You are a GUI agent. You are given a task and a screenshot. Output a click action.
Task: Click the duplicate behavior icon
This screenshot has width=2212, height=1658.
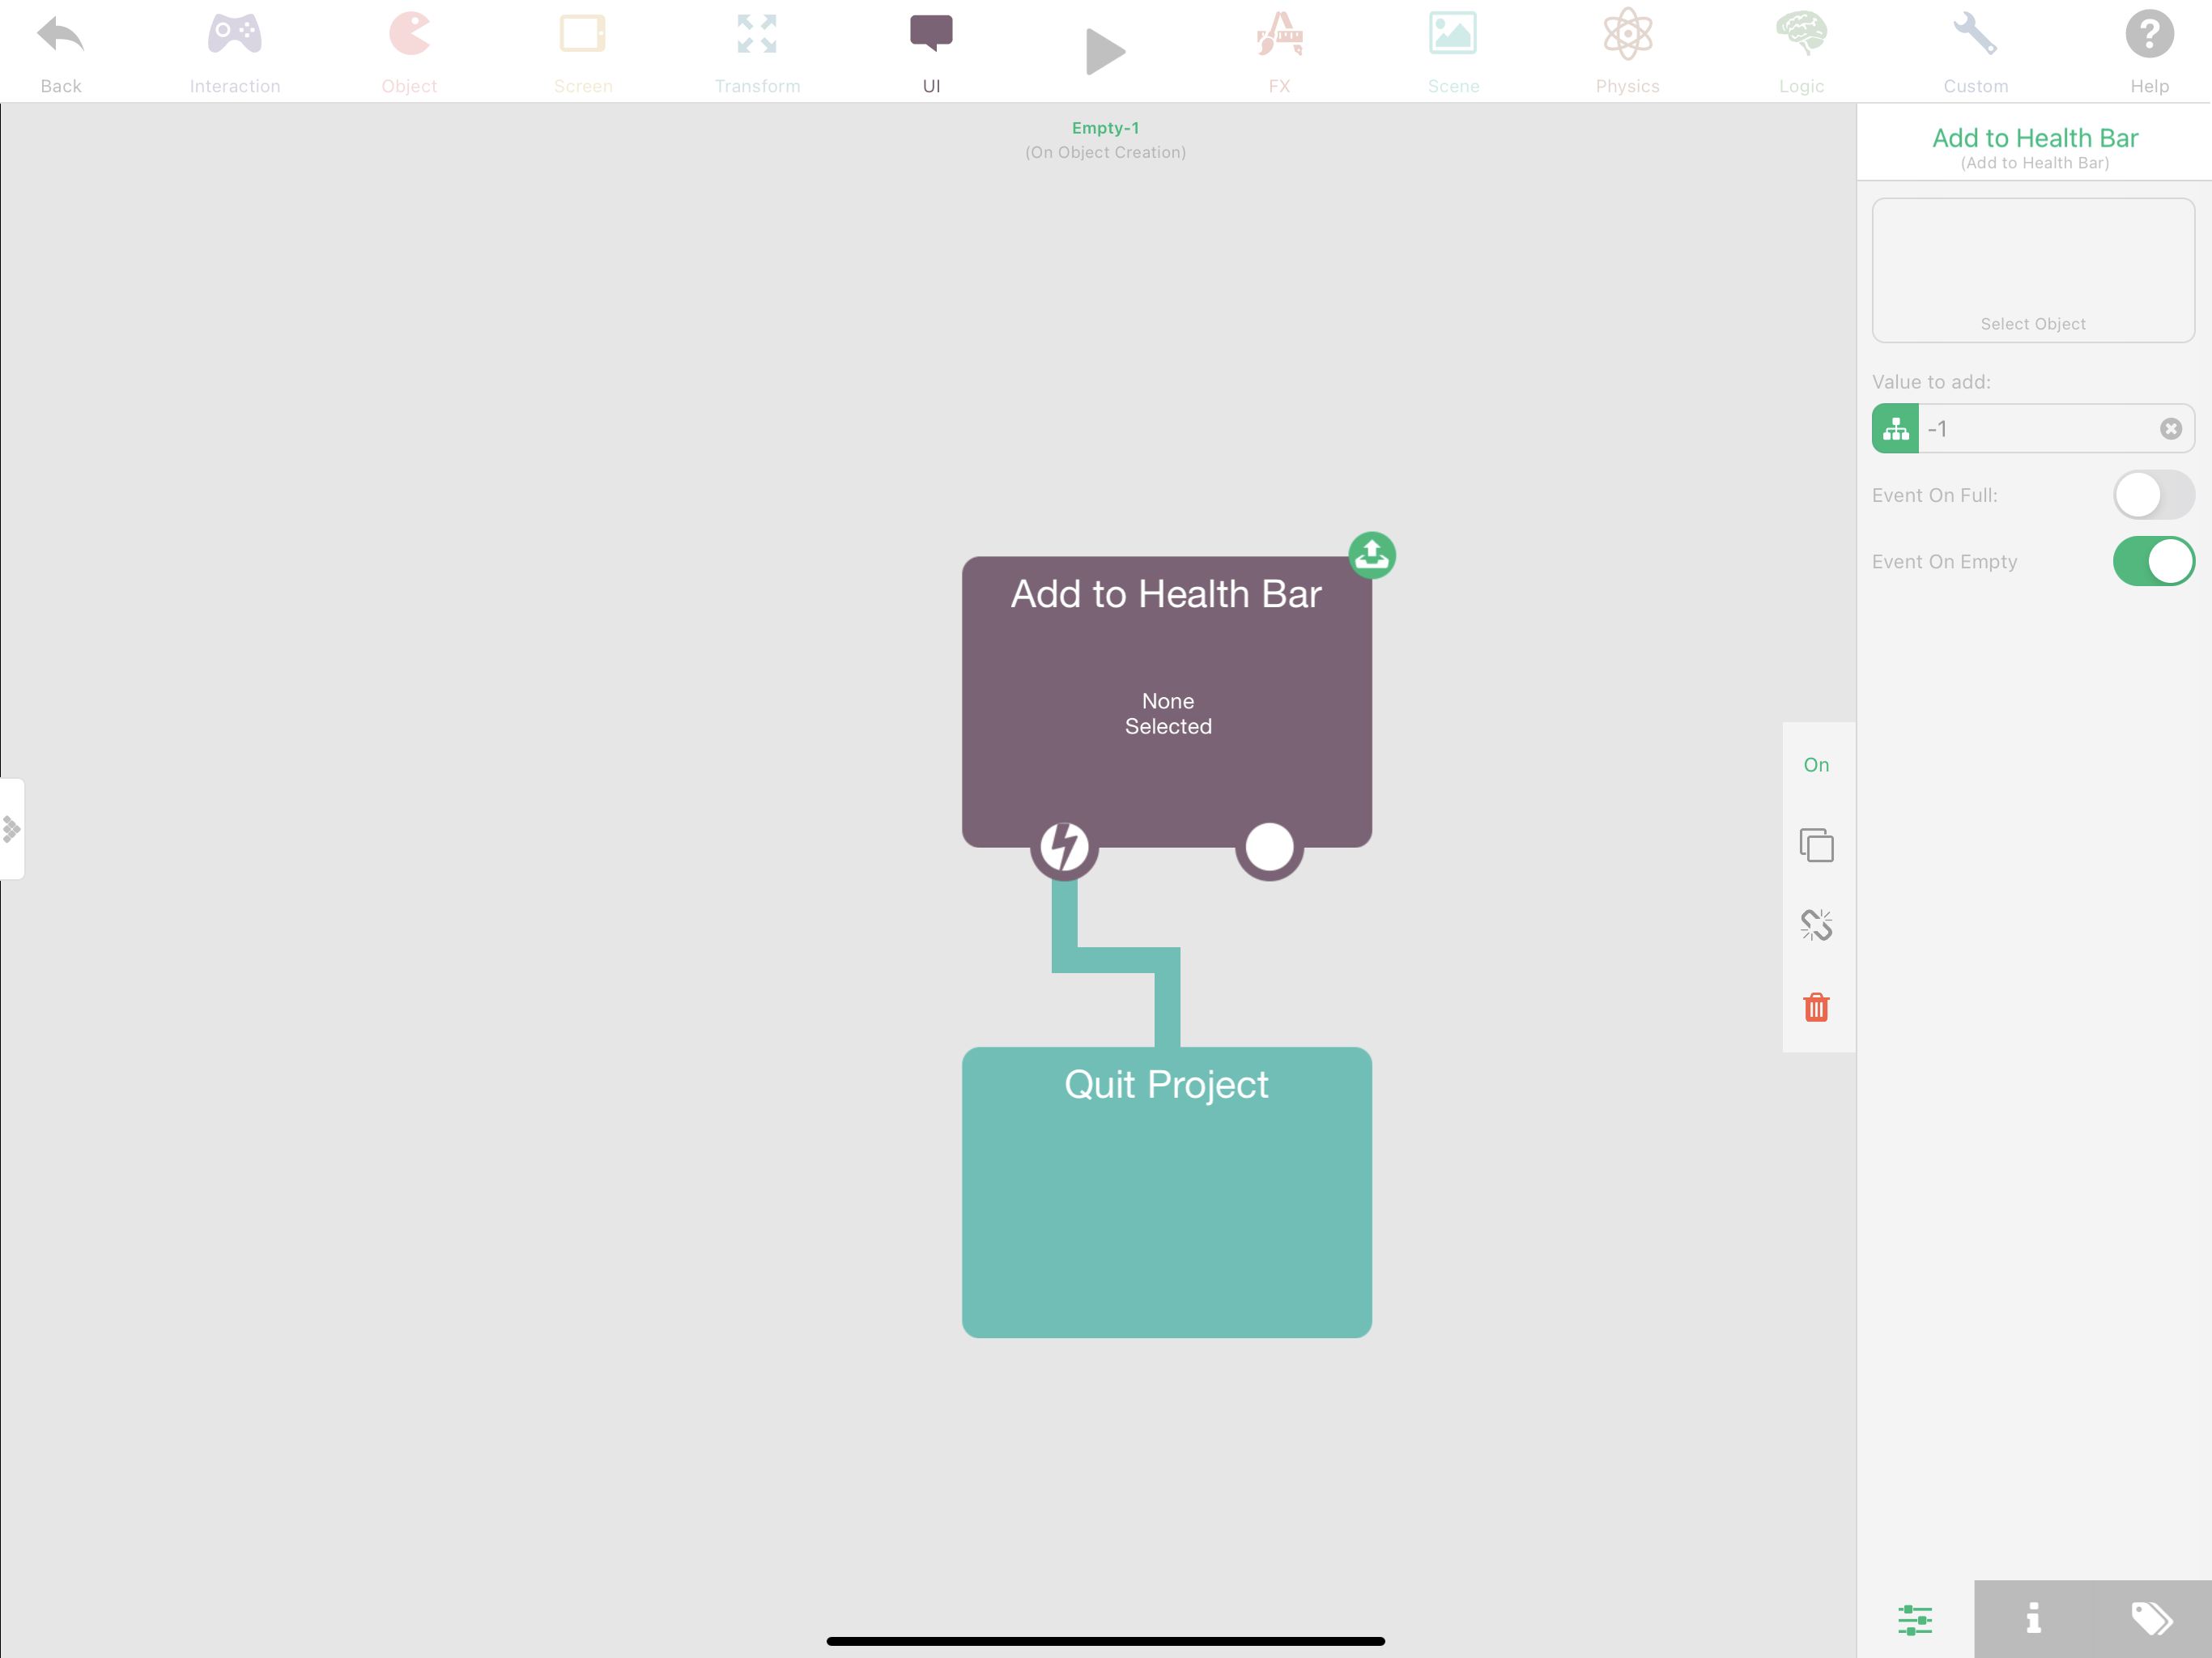[x=1816, y=845]
